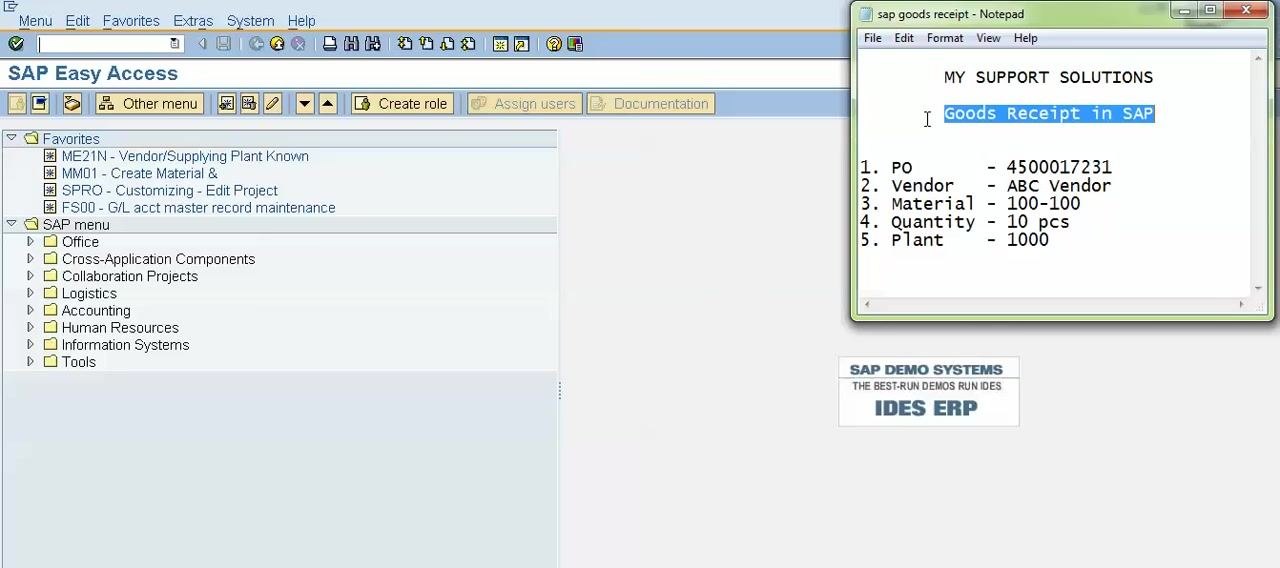The height and width of the screenshot is (568, 1280).
Task: Click the Print icon
Action: [330, 44]
